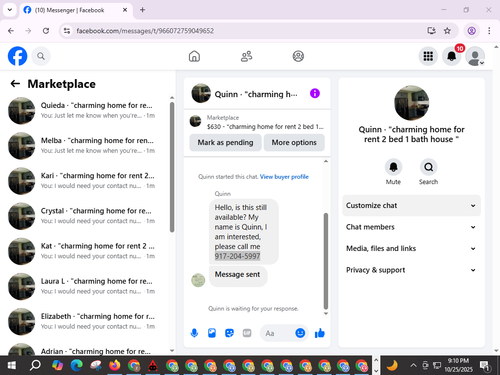Open notifications bell with 10 badge
Image resolution: width=500 pixels, height=375 pixels.
452,56
